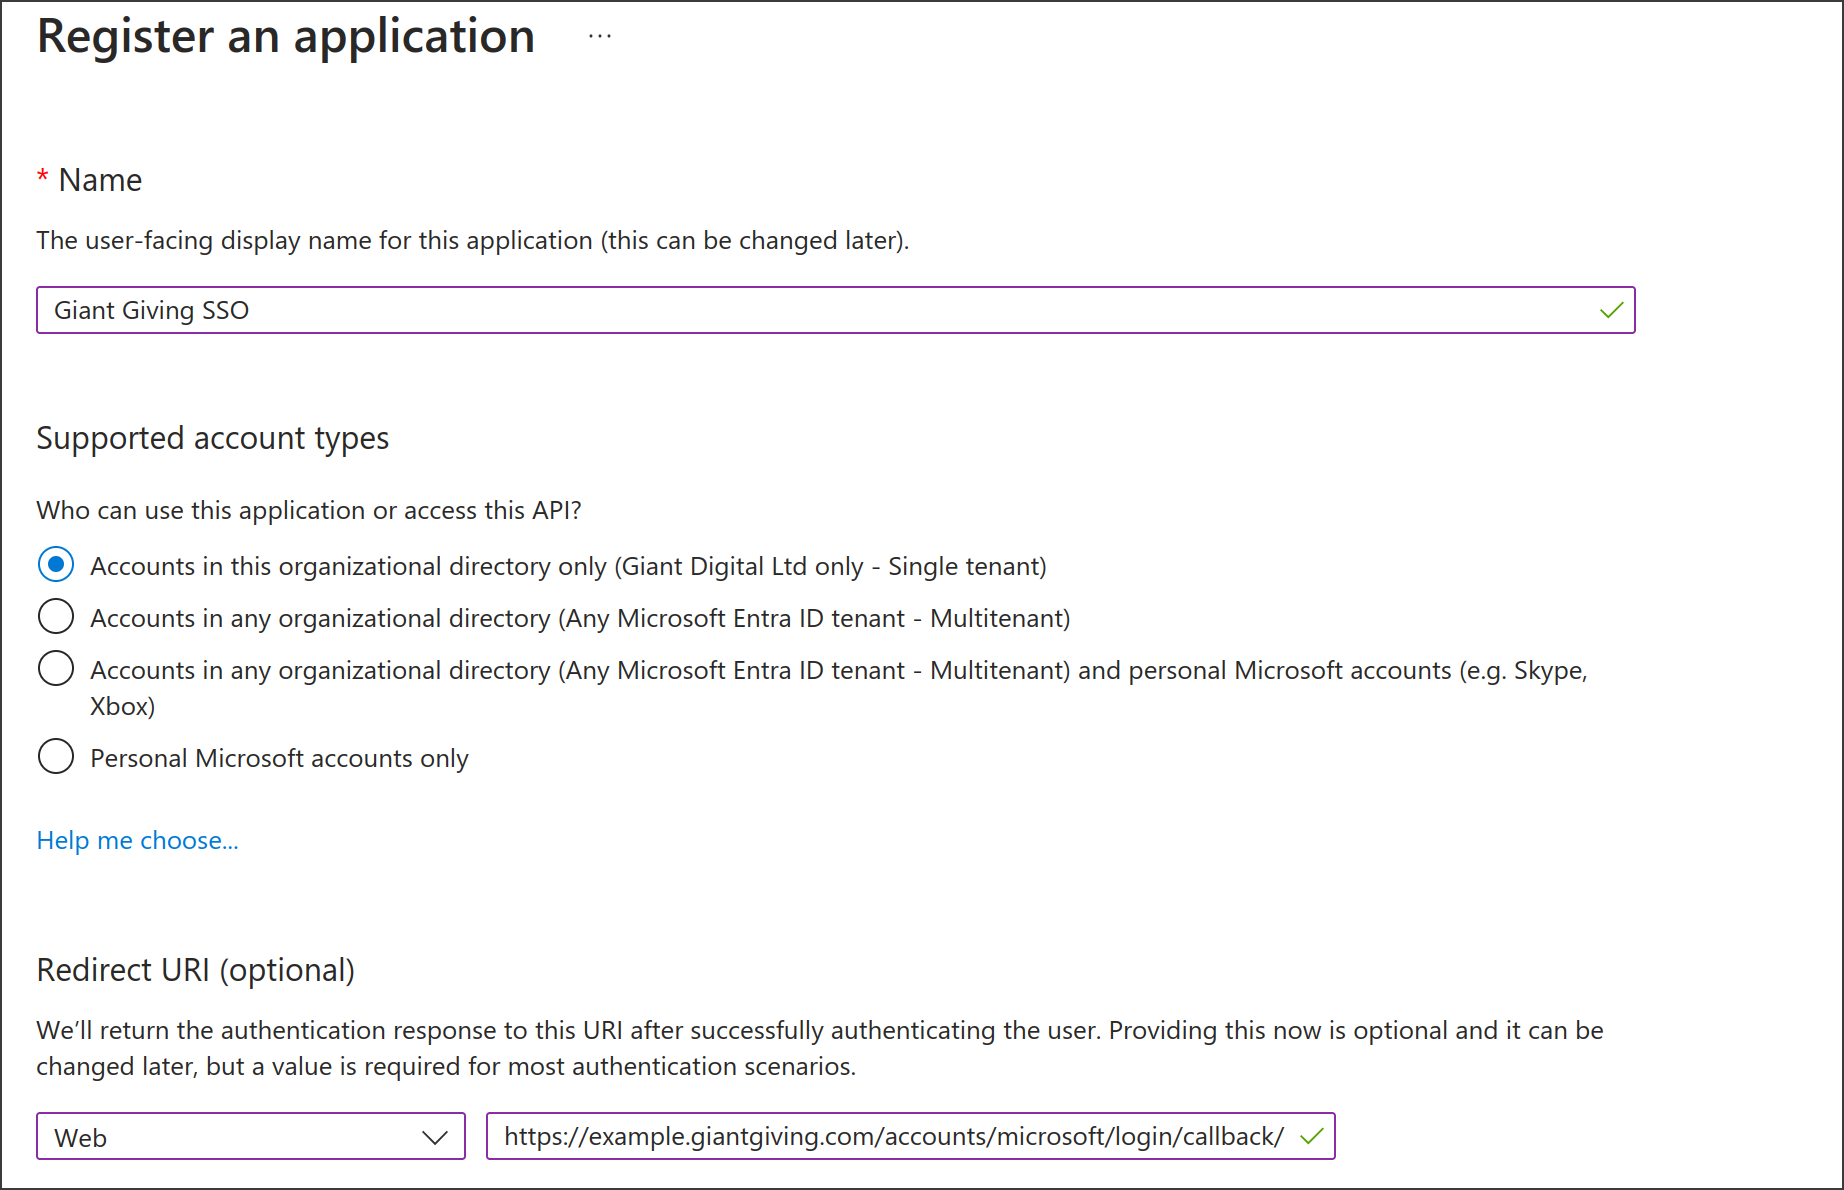Click the Supported account types heading

coord(212,437)
